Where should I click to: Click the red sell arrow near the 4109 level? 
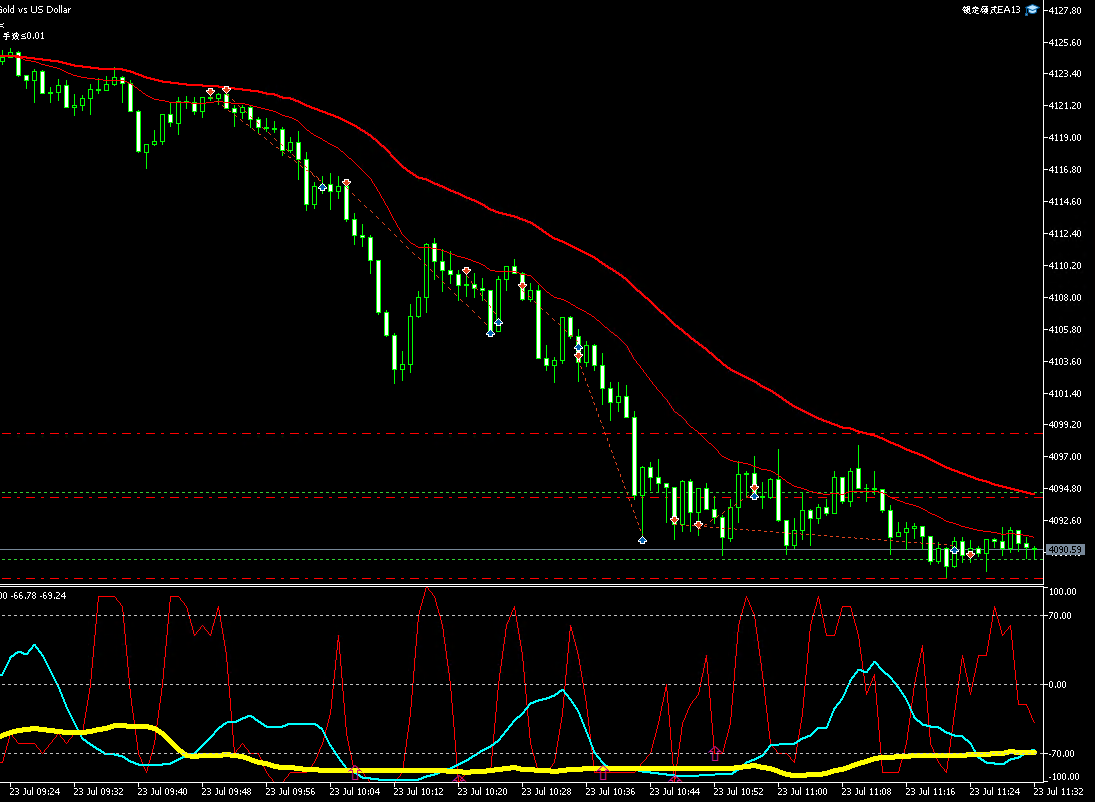tap(522, 286)
